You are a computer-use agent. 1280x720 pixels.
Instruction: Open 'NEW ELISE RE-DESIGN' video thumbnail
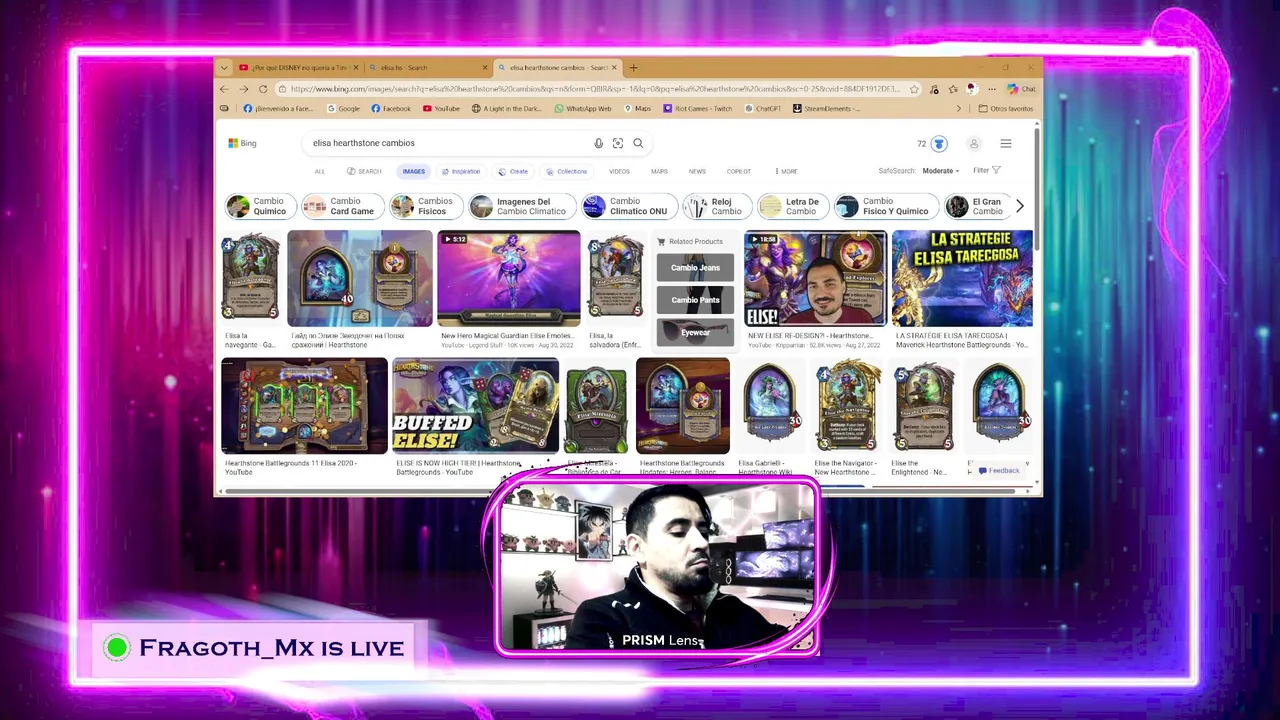click(x=815, y=278)
